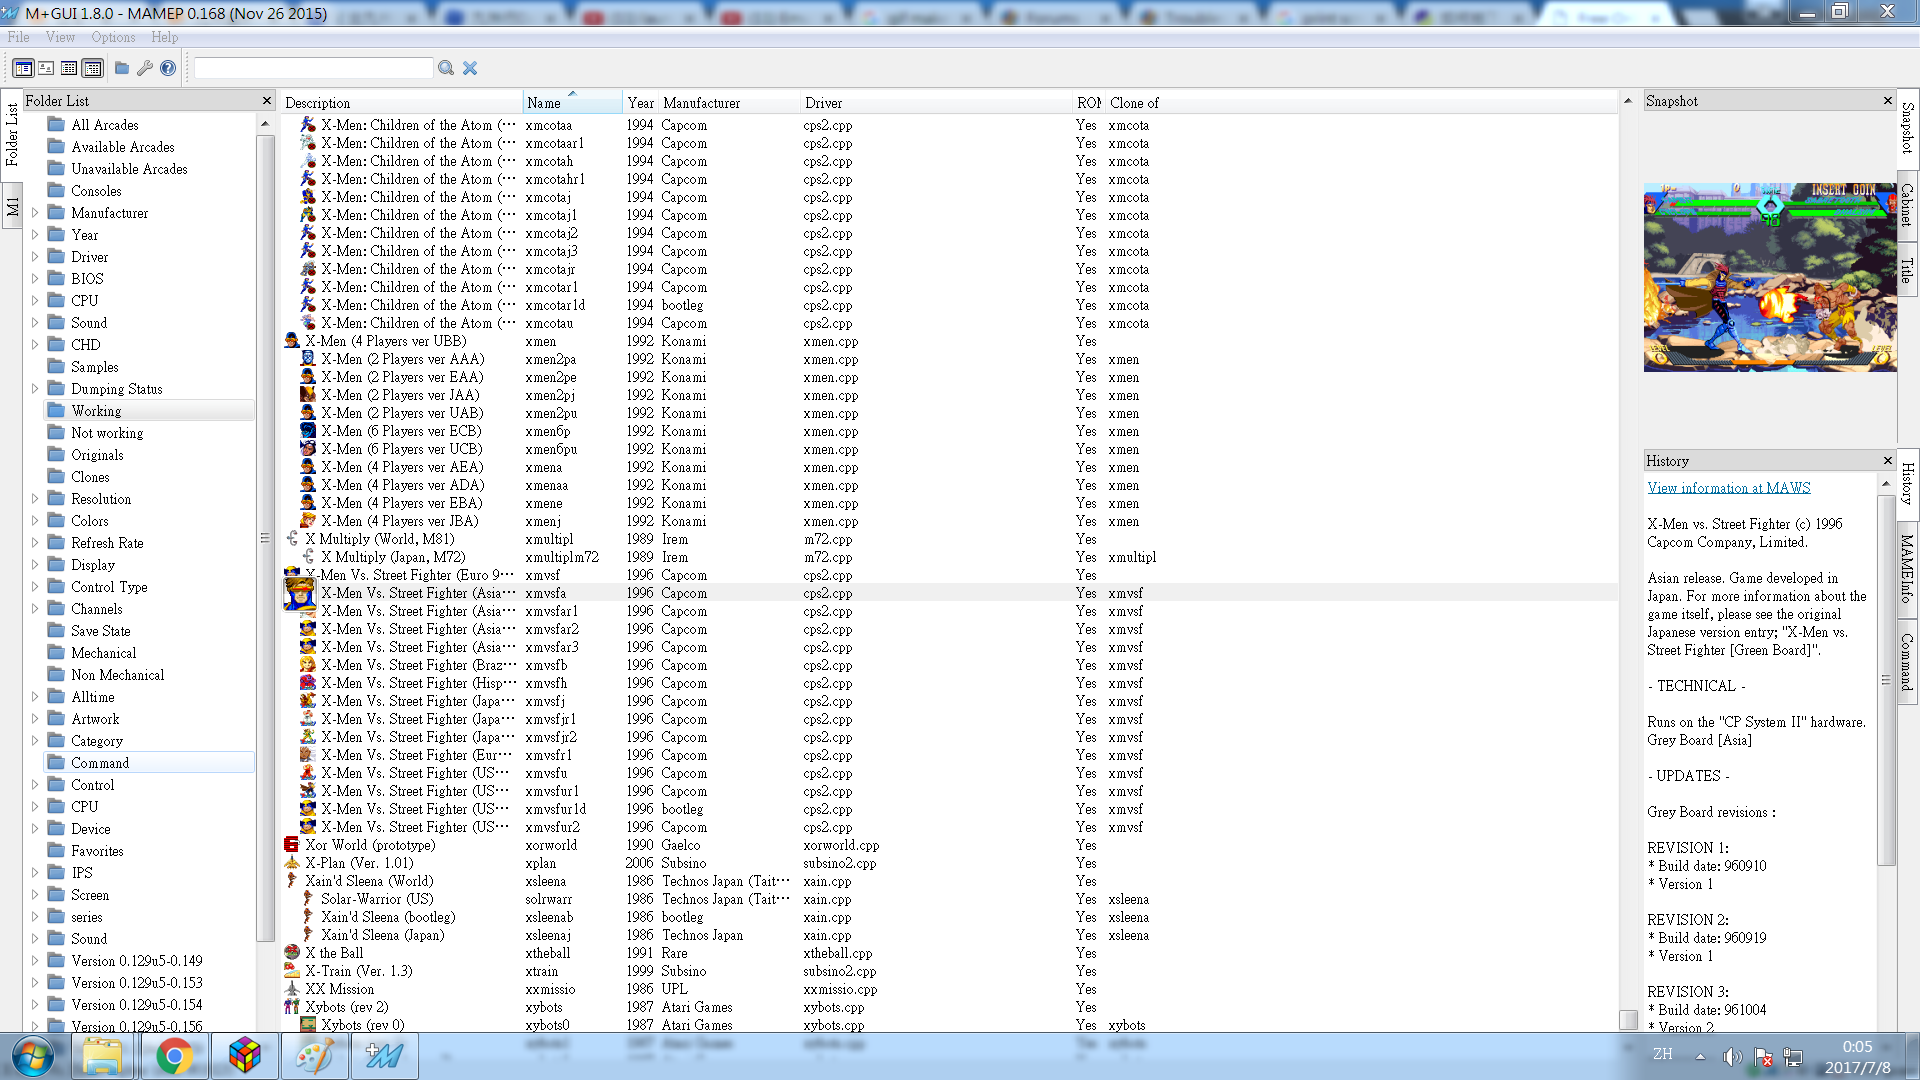Screen dimensions: 1920x1080
Task: Sort by the Manufacturer column header
Action: pyautogui.click(x=729, y=103)
